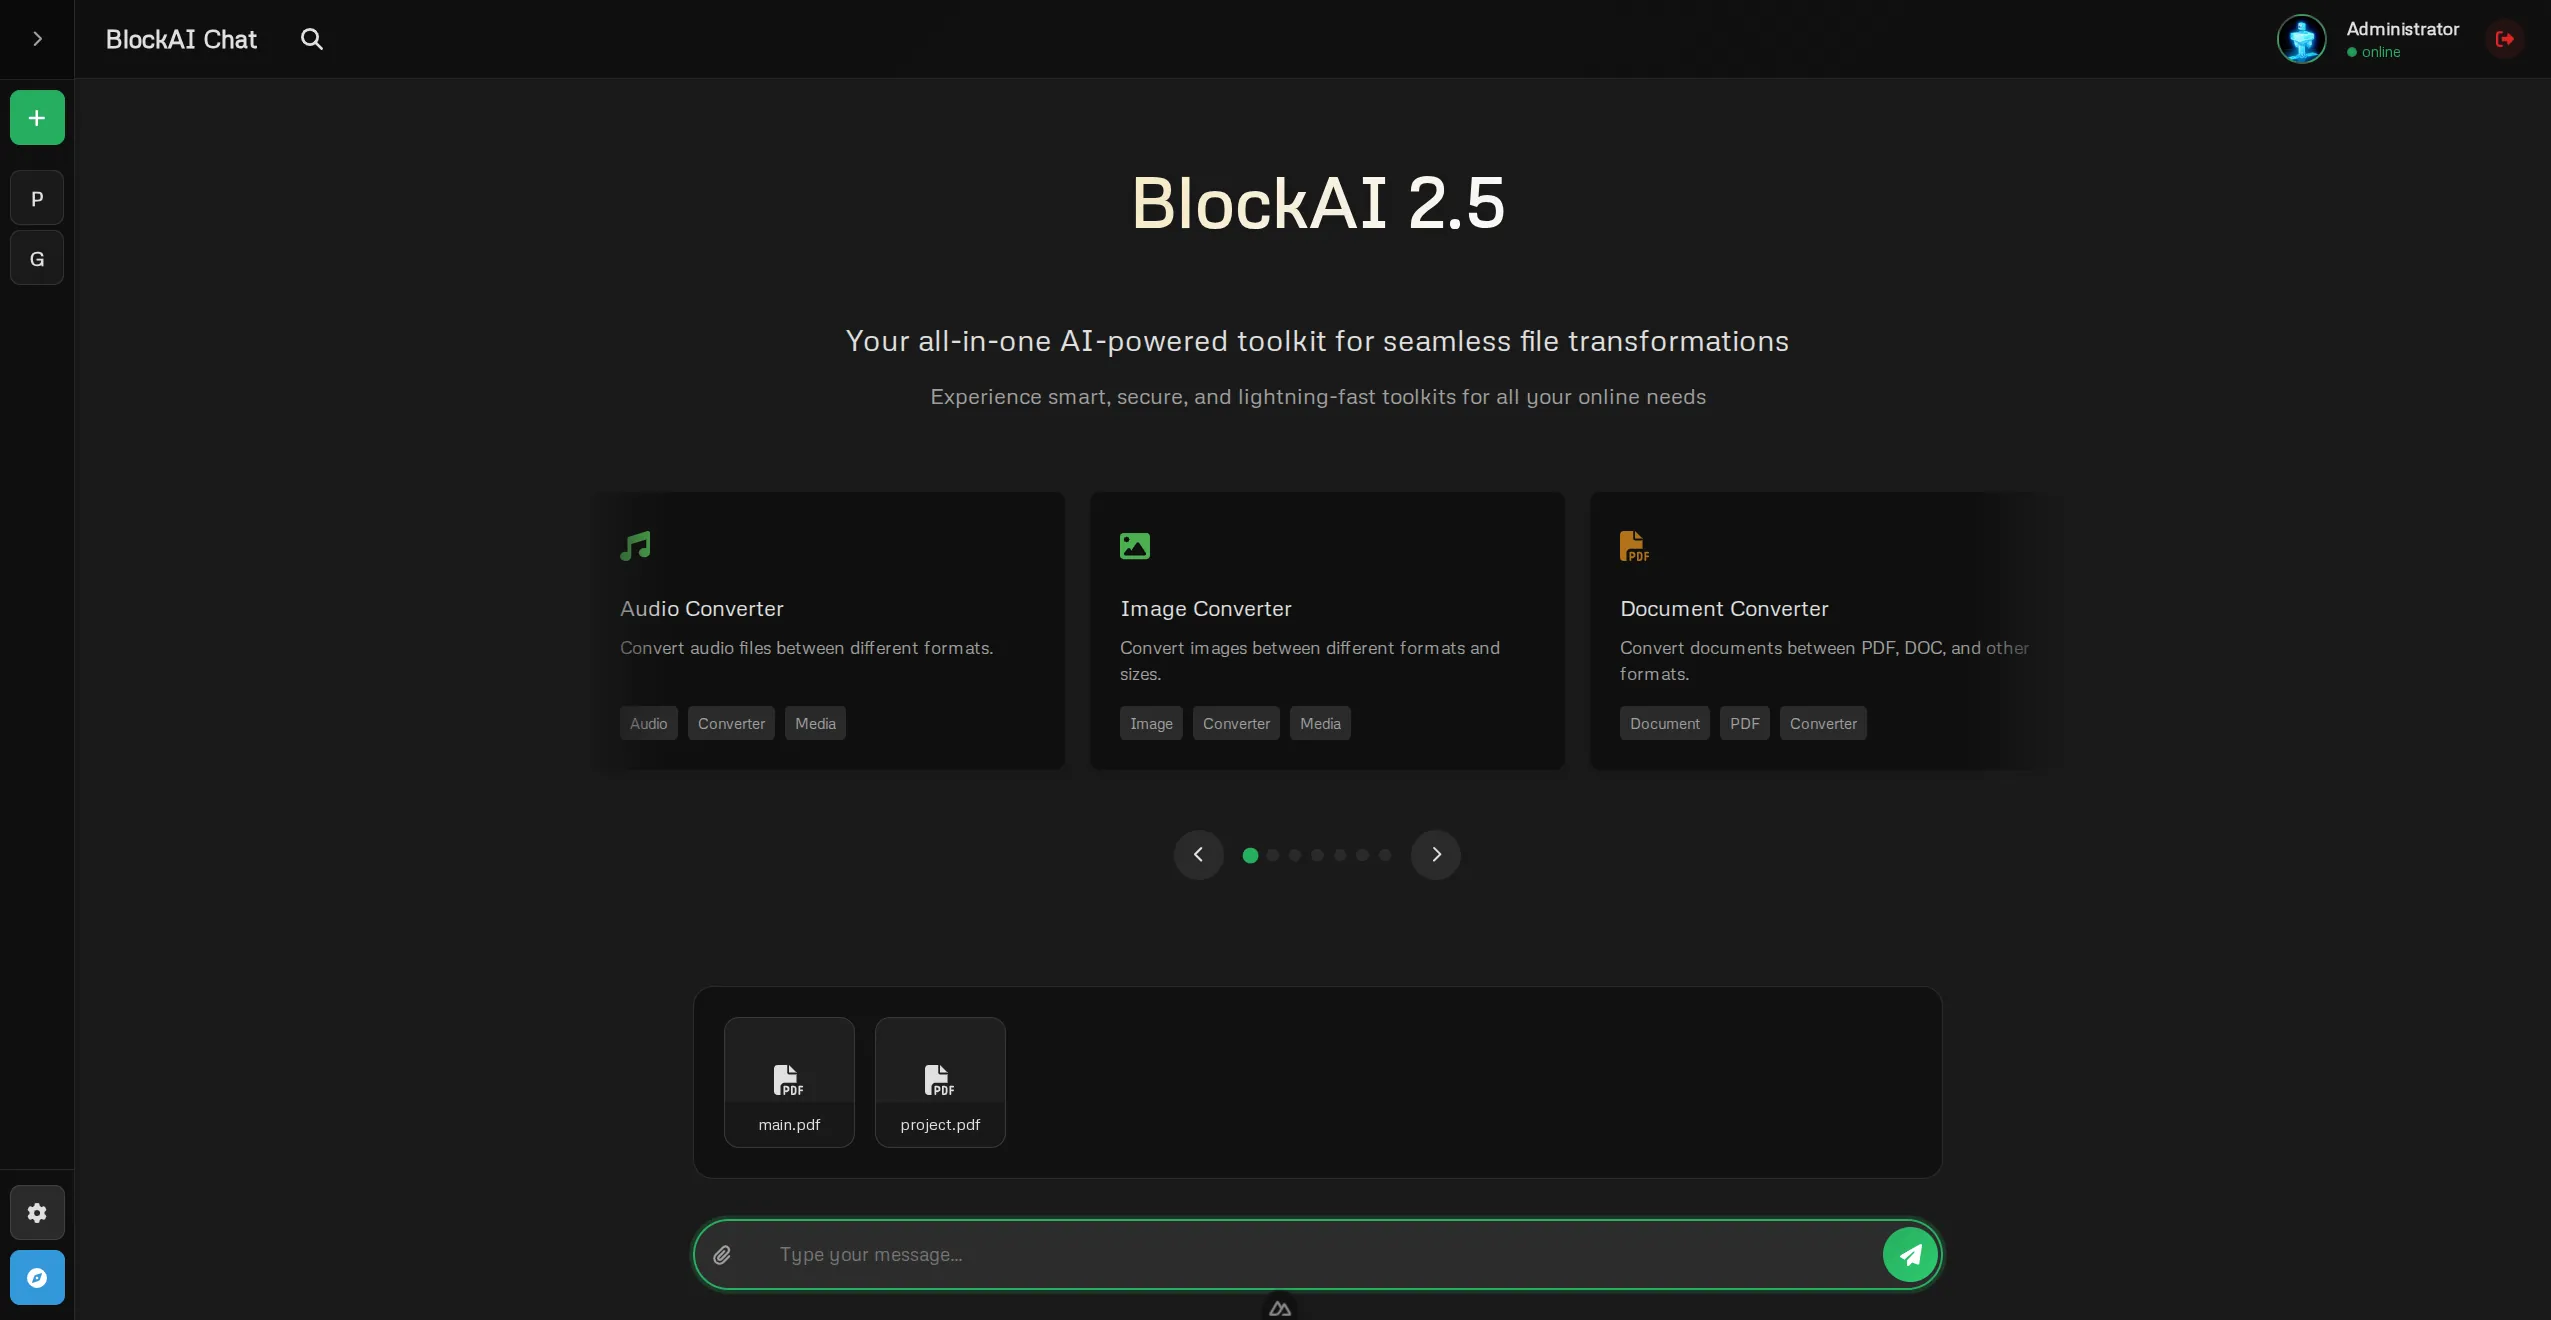Select the Audio tag on Audio Converter
The height and width of the screenshot is (1320, 2551).
(648, 723)
